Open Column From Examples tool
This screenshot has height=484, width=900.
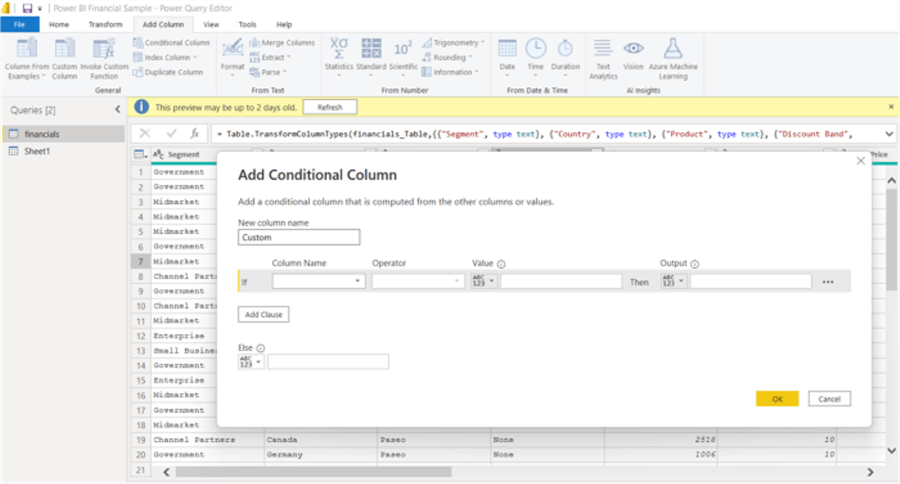point(26,59)
